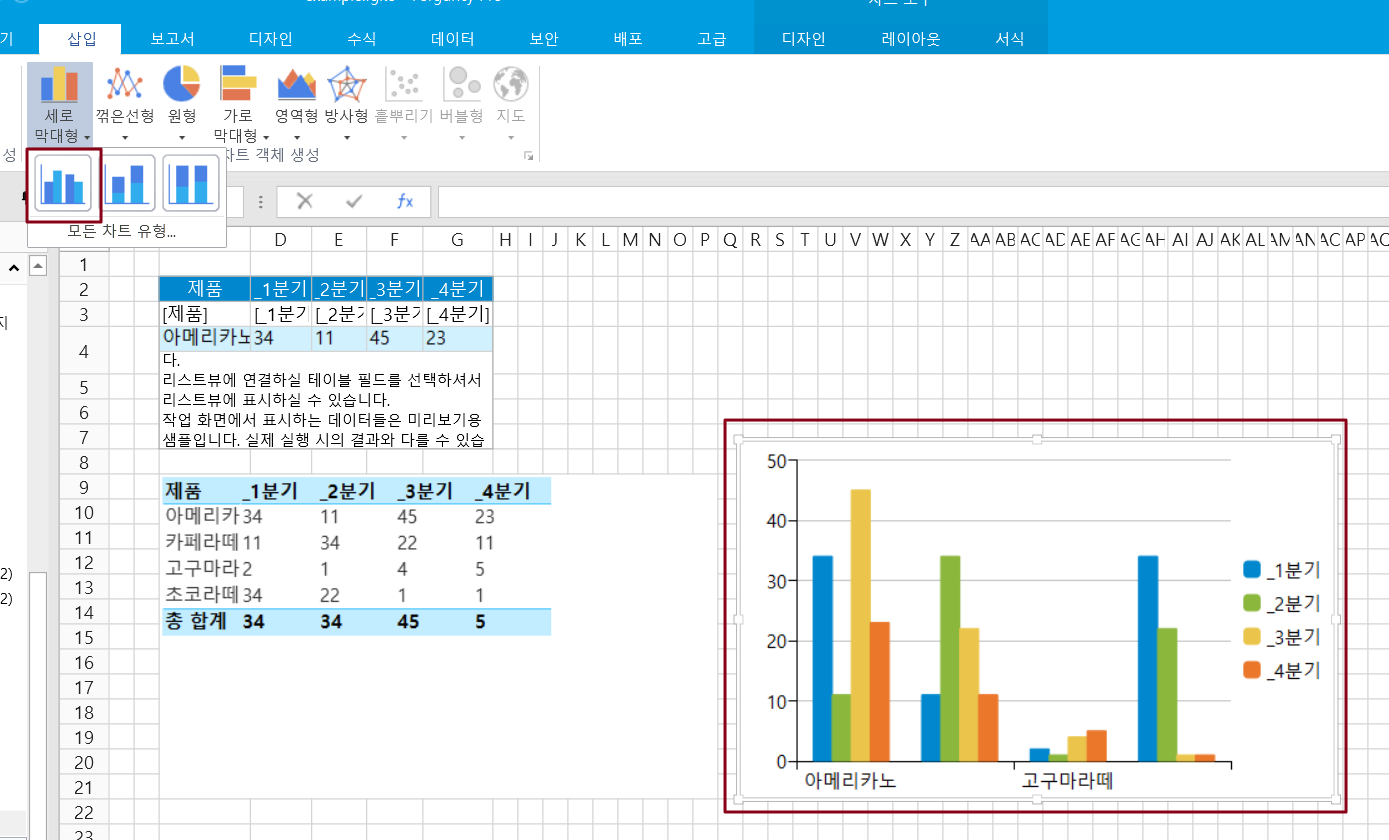Viewport: 1389px width, 840px height.
Task: Select the clustered column chart thumbnail
Action: coord(63,184)
